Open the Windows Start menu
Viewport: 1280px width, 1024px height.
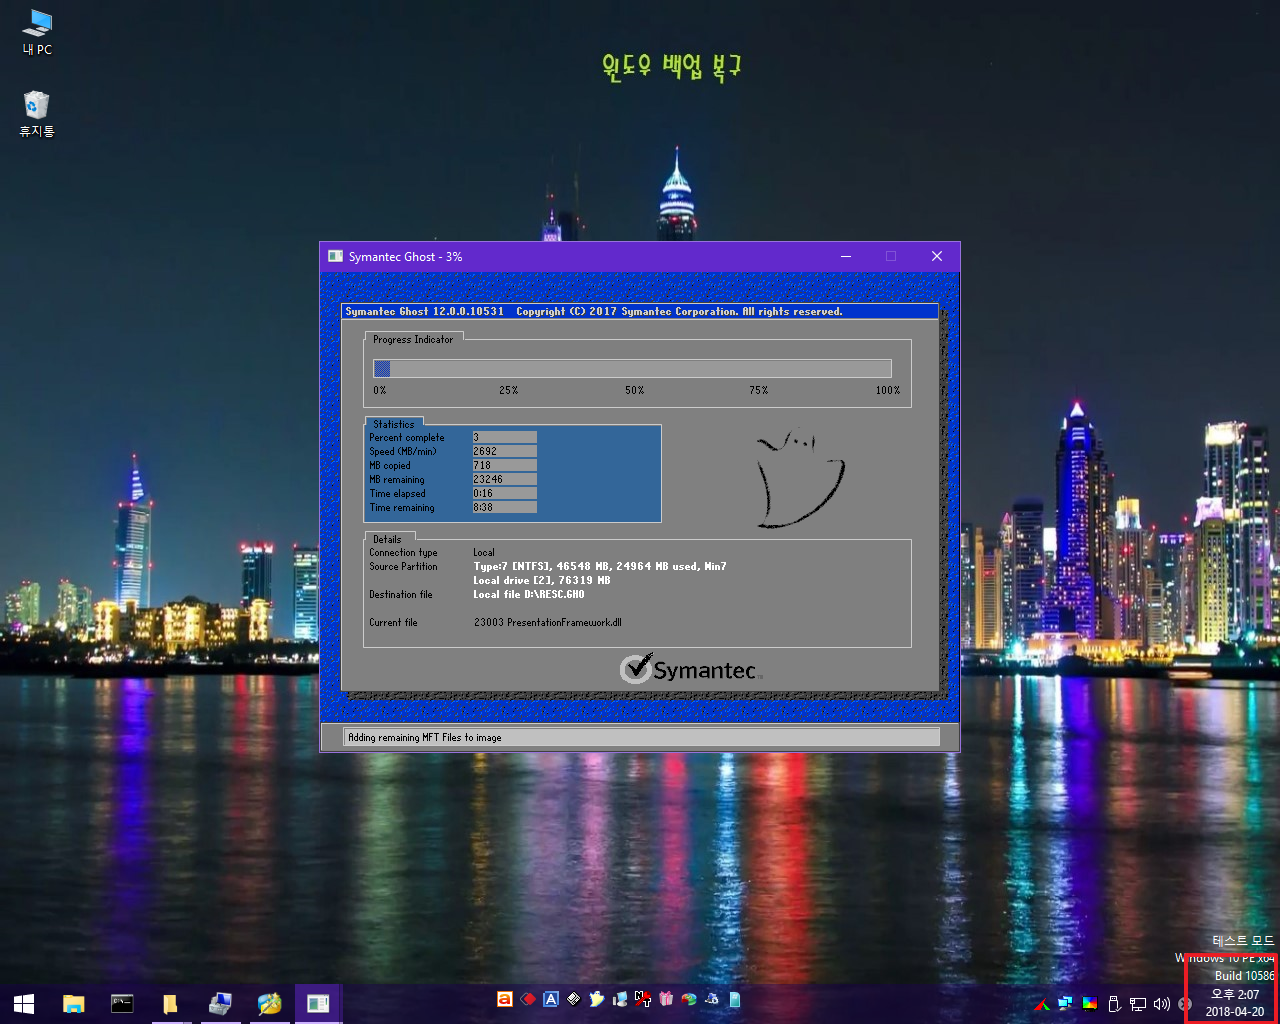tap(24, 1003)
